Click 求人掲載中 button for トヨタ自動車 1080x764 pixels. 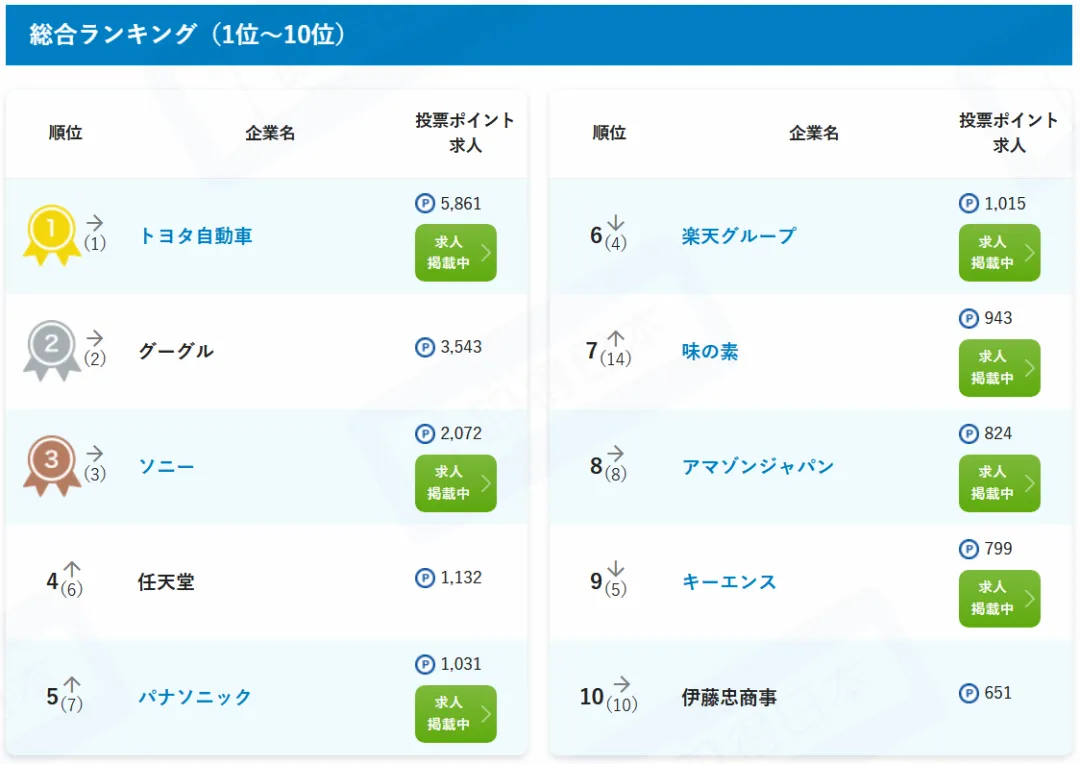(x=455, y=252)
